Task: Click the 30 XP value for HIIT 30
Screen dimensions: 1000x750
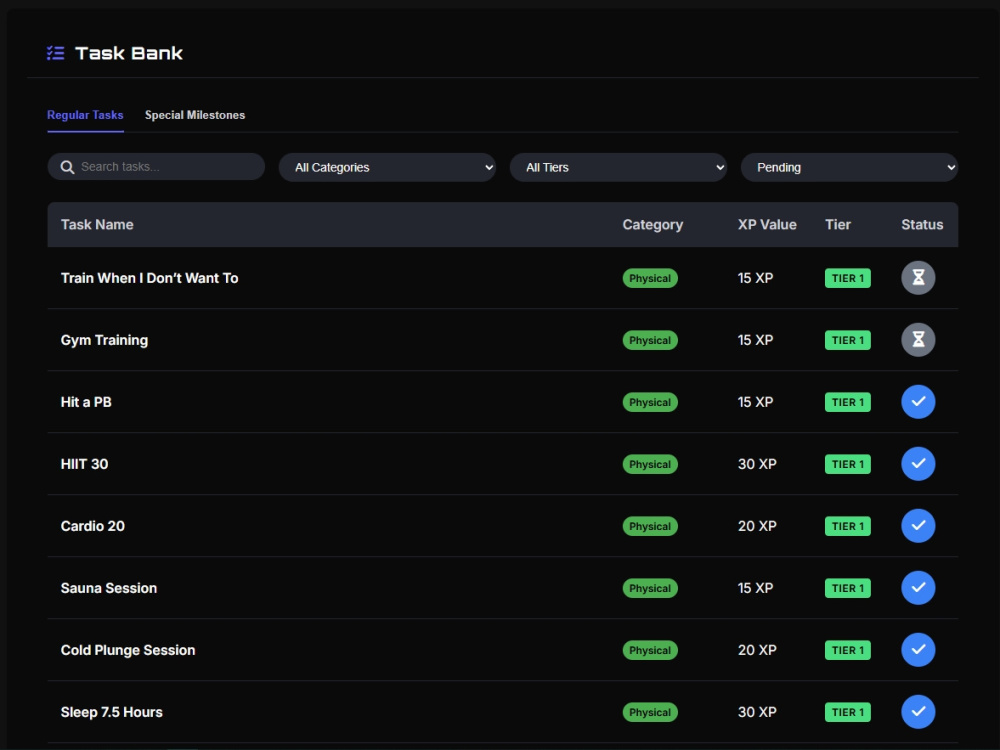Action: click(757, 464)
